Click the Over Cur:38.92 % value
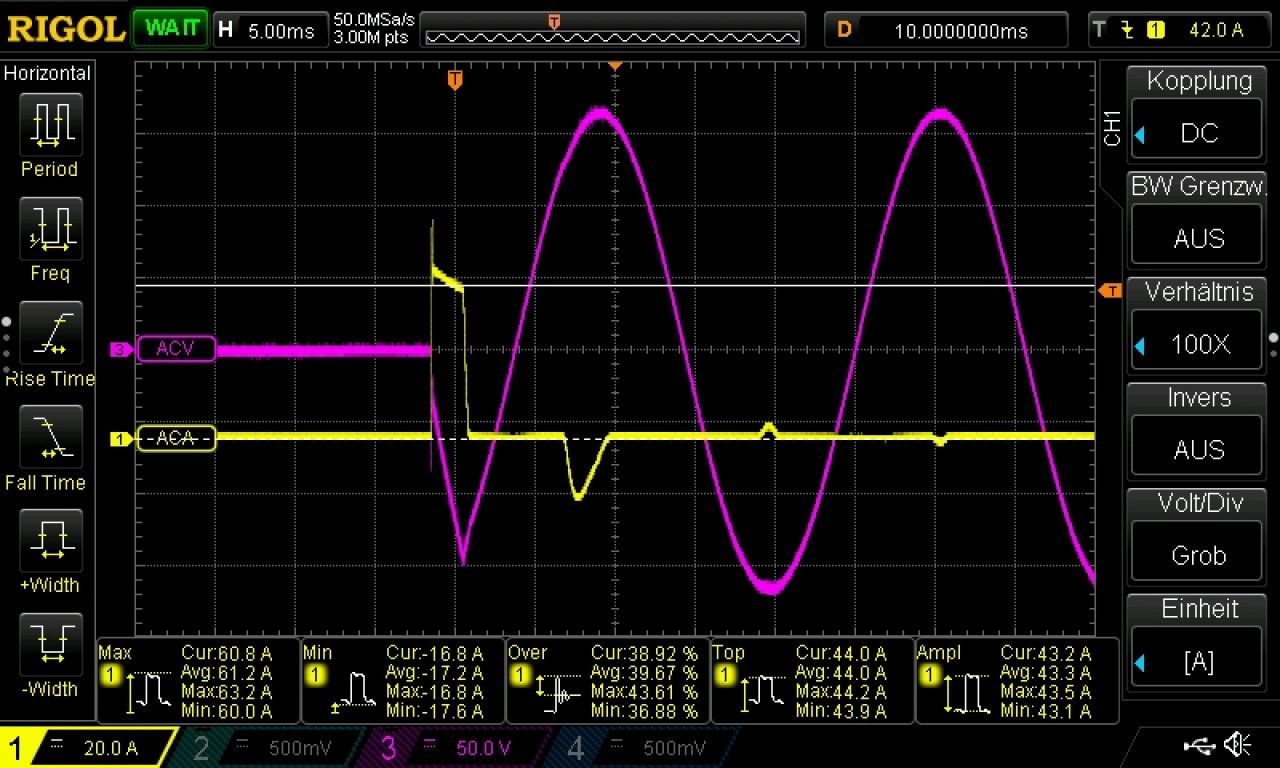 (644, 653)
